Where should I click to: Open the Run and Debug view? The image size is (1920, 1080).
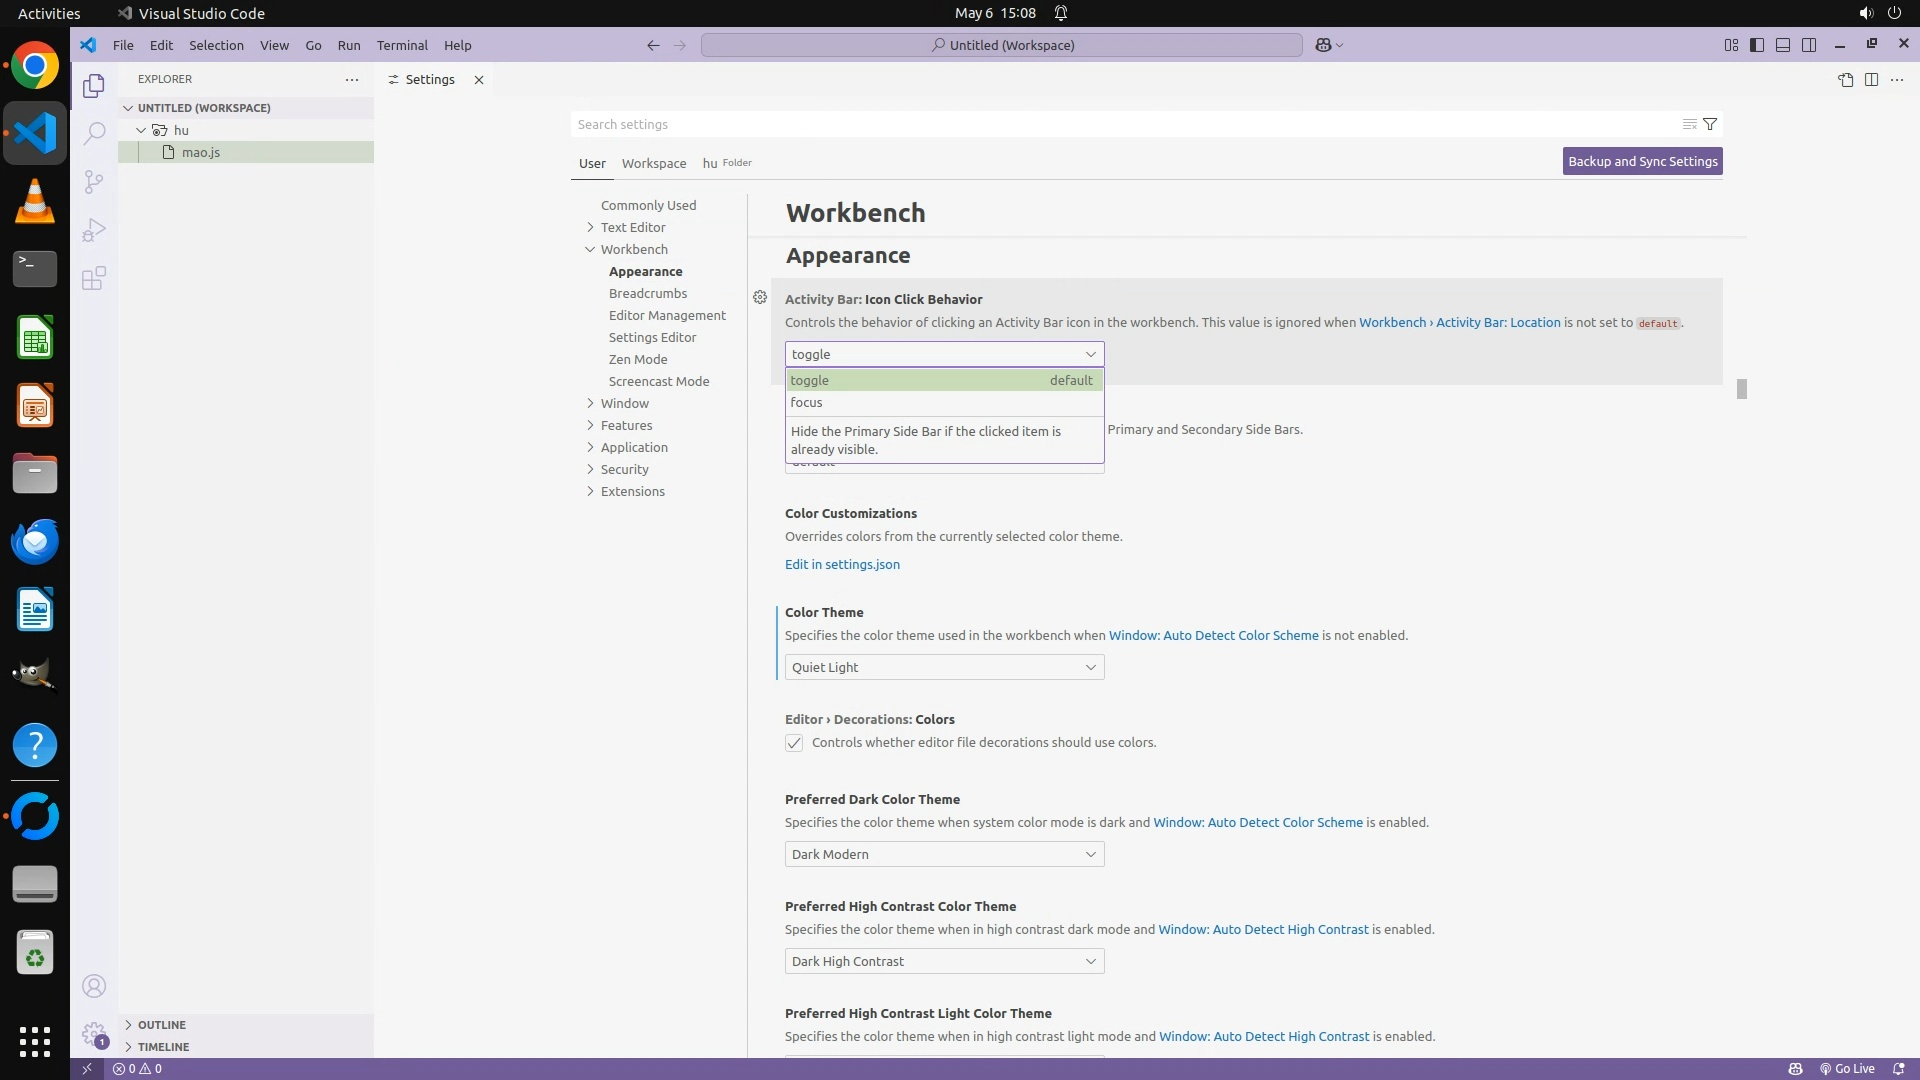pyautogui.click(x=94, y=230)
